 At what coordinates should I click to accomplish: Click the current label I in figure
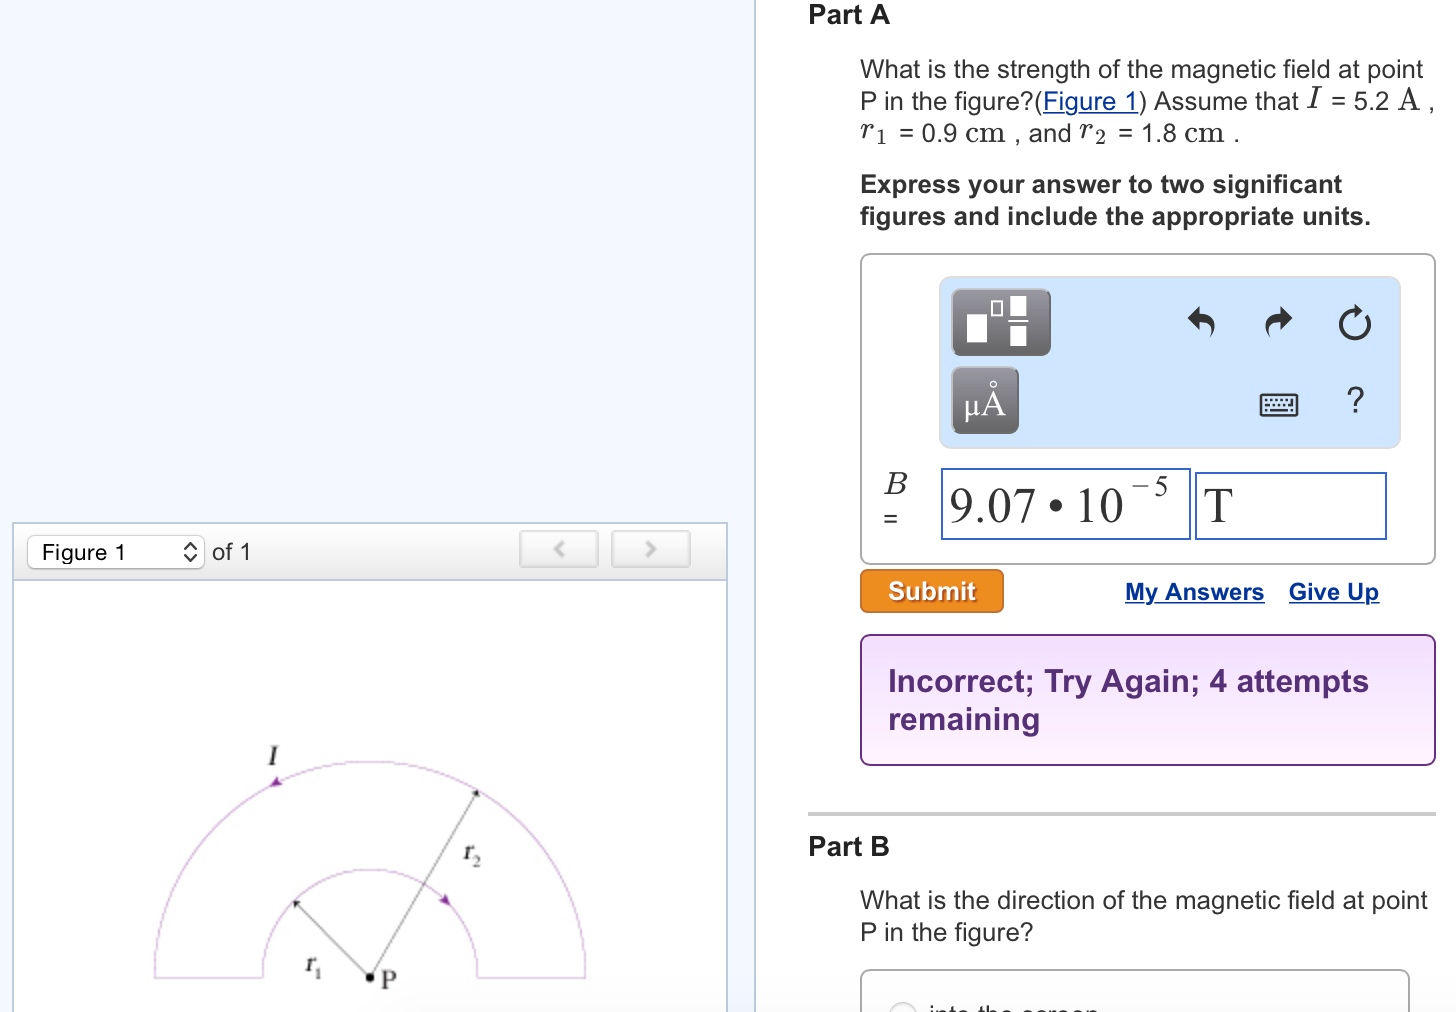[272, 755]
